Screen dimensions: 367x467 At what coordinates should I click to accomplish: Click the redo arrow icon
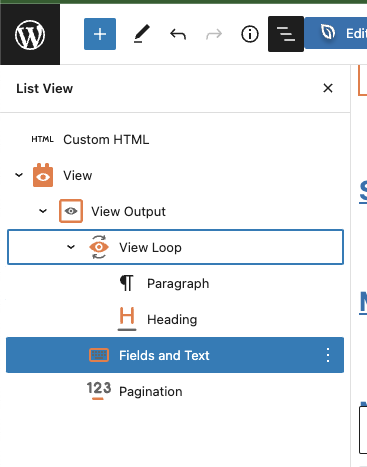click(214, 34)
